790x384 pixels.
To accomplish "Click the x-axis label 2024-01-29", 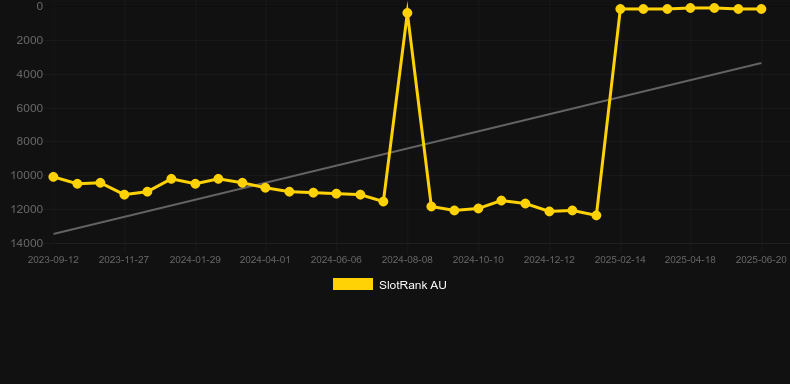I will point(195,260).
